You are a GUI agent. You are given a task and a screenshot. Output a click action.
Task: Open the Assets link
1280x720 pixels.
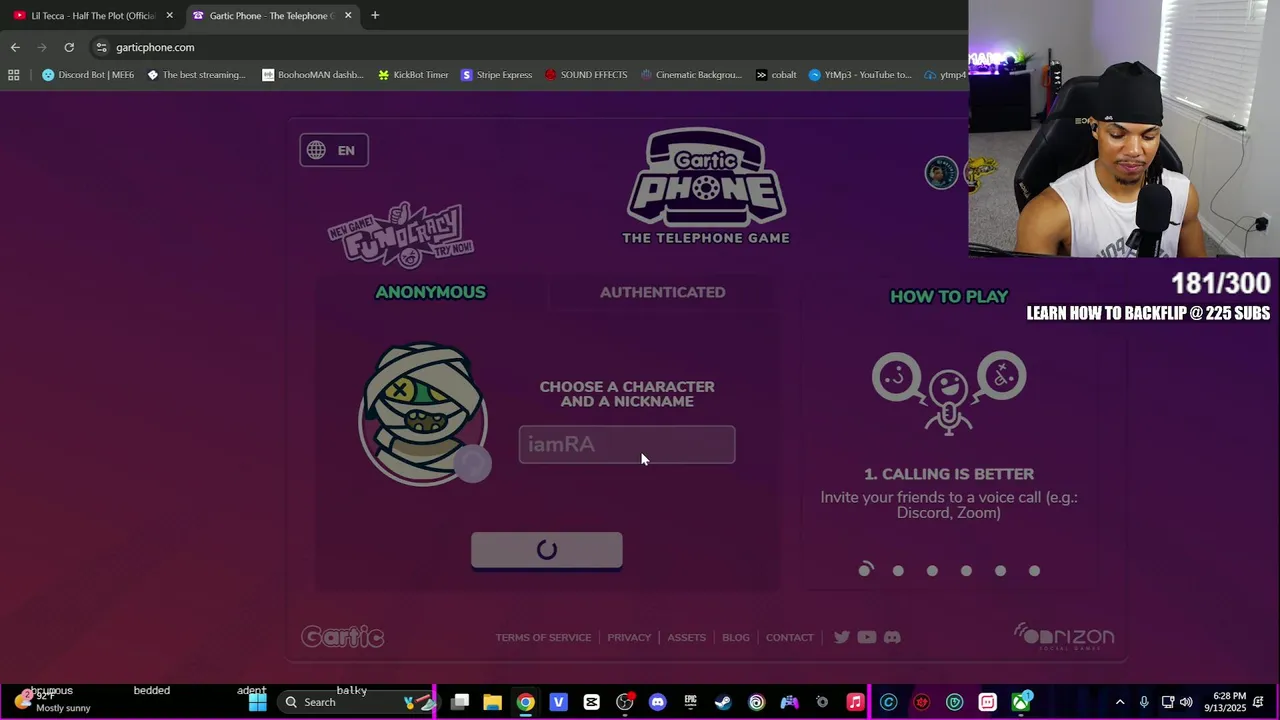pos(686,637)
